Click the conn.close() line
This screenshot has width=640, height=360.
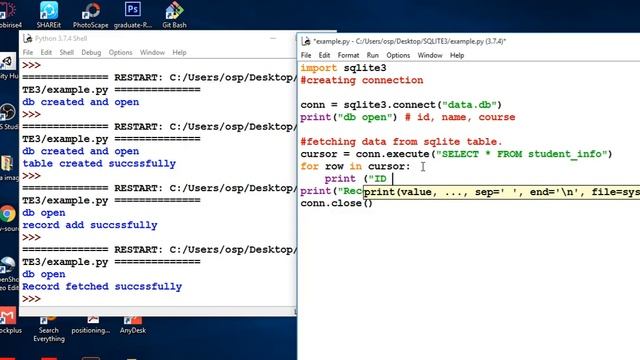(337, 203)
